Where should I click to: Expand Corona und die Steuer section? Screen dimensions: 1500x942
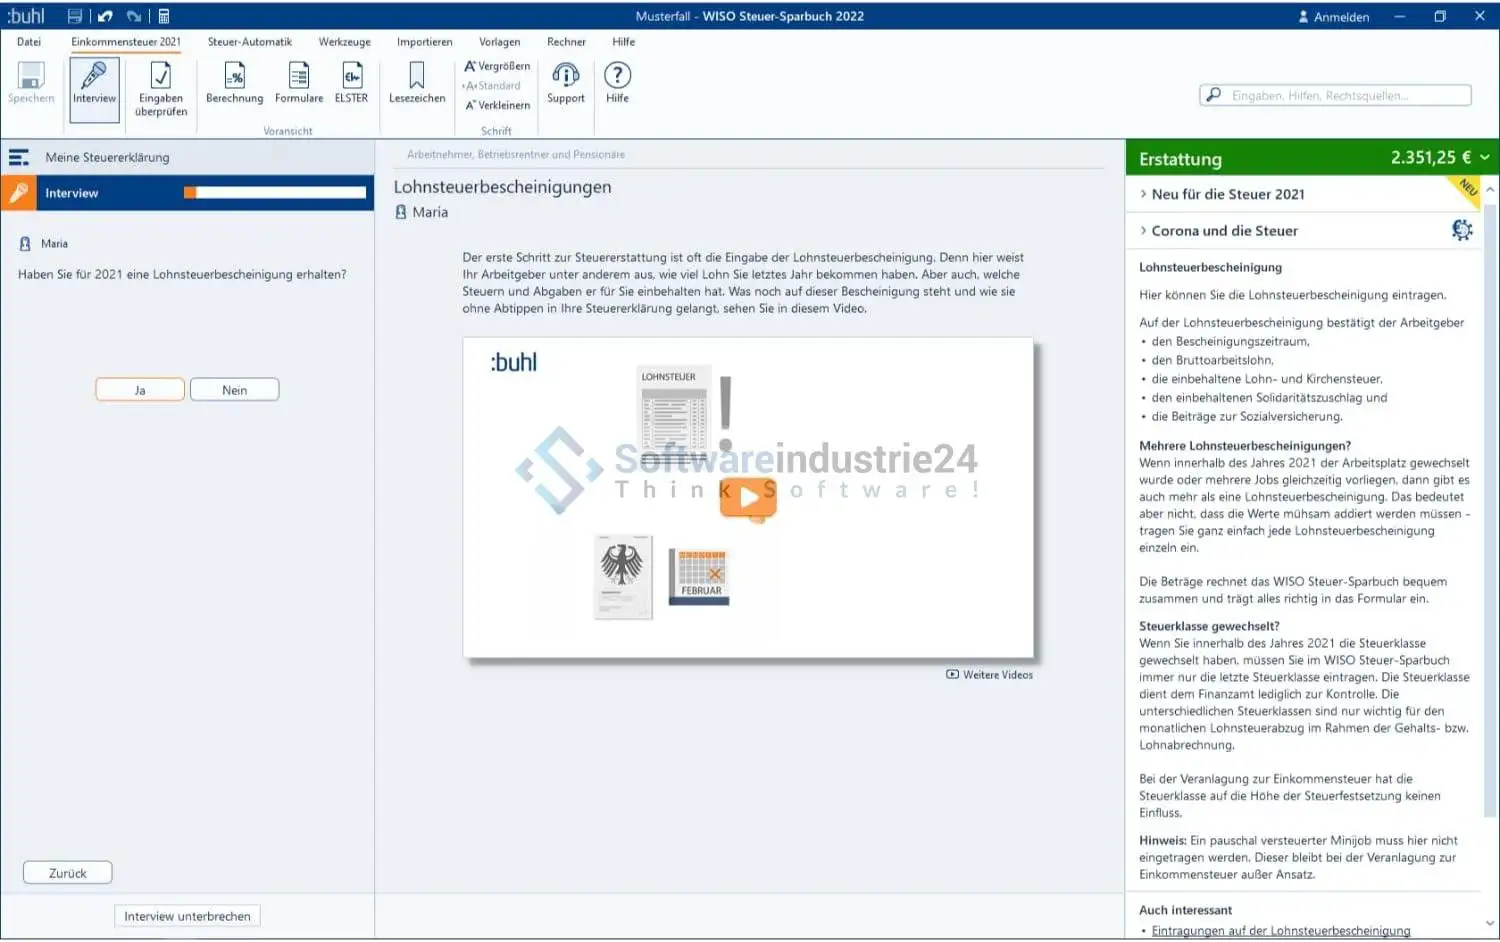pyautogui.click(x=1224, y=231)
